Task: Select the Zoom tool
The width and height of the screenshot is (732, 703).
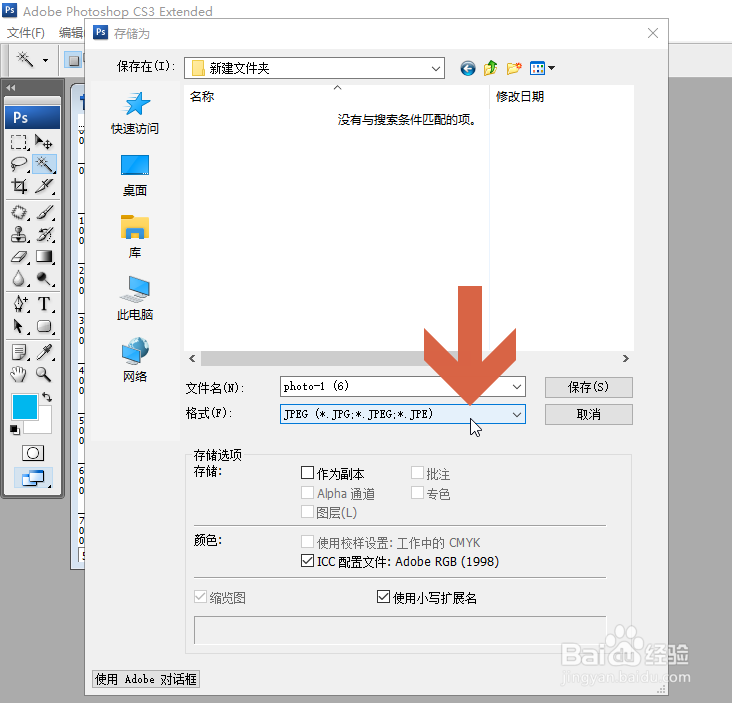Action: (x=44, y=374)
